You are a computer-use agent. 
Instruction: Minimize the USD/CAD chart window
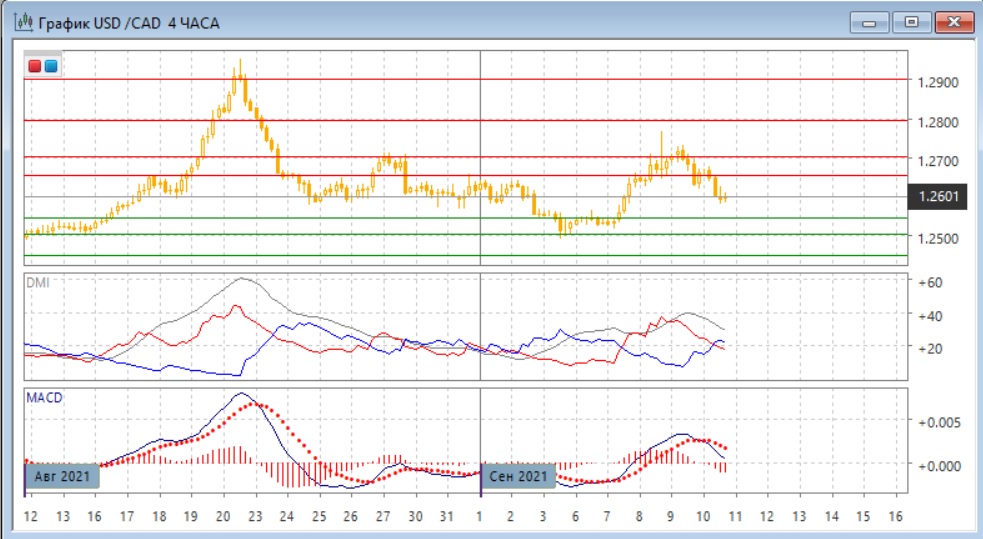(x=873, y=21)
